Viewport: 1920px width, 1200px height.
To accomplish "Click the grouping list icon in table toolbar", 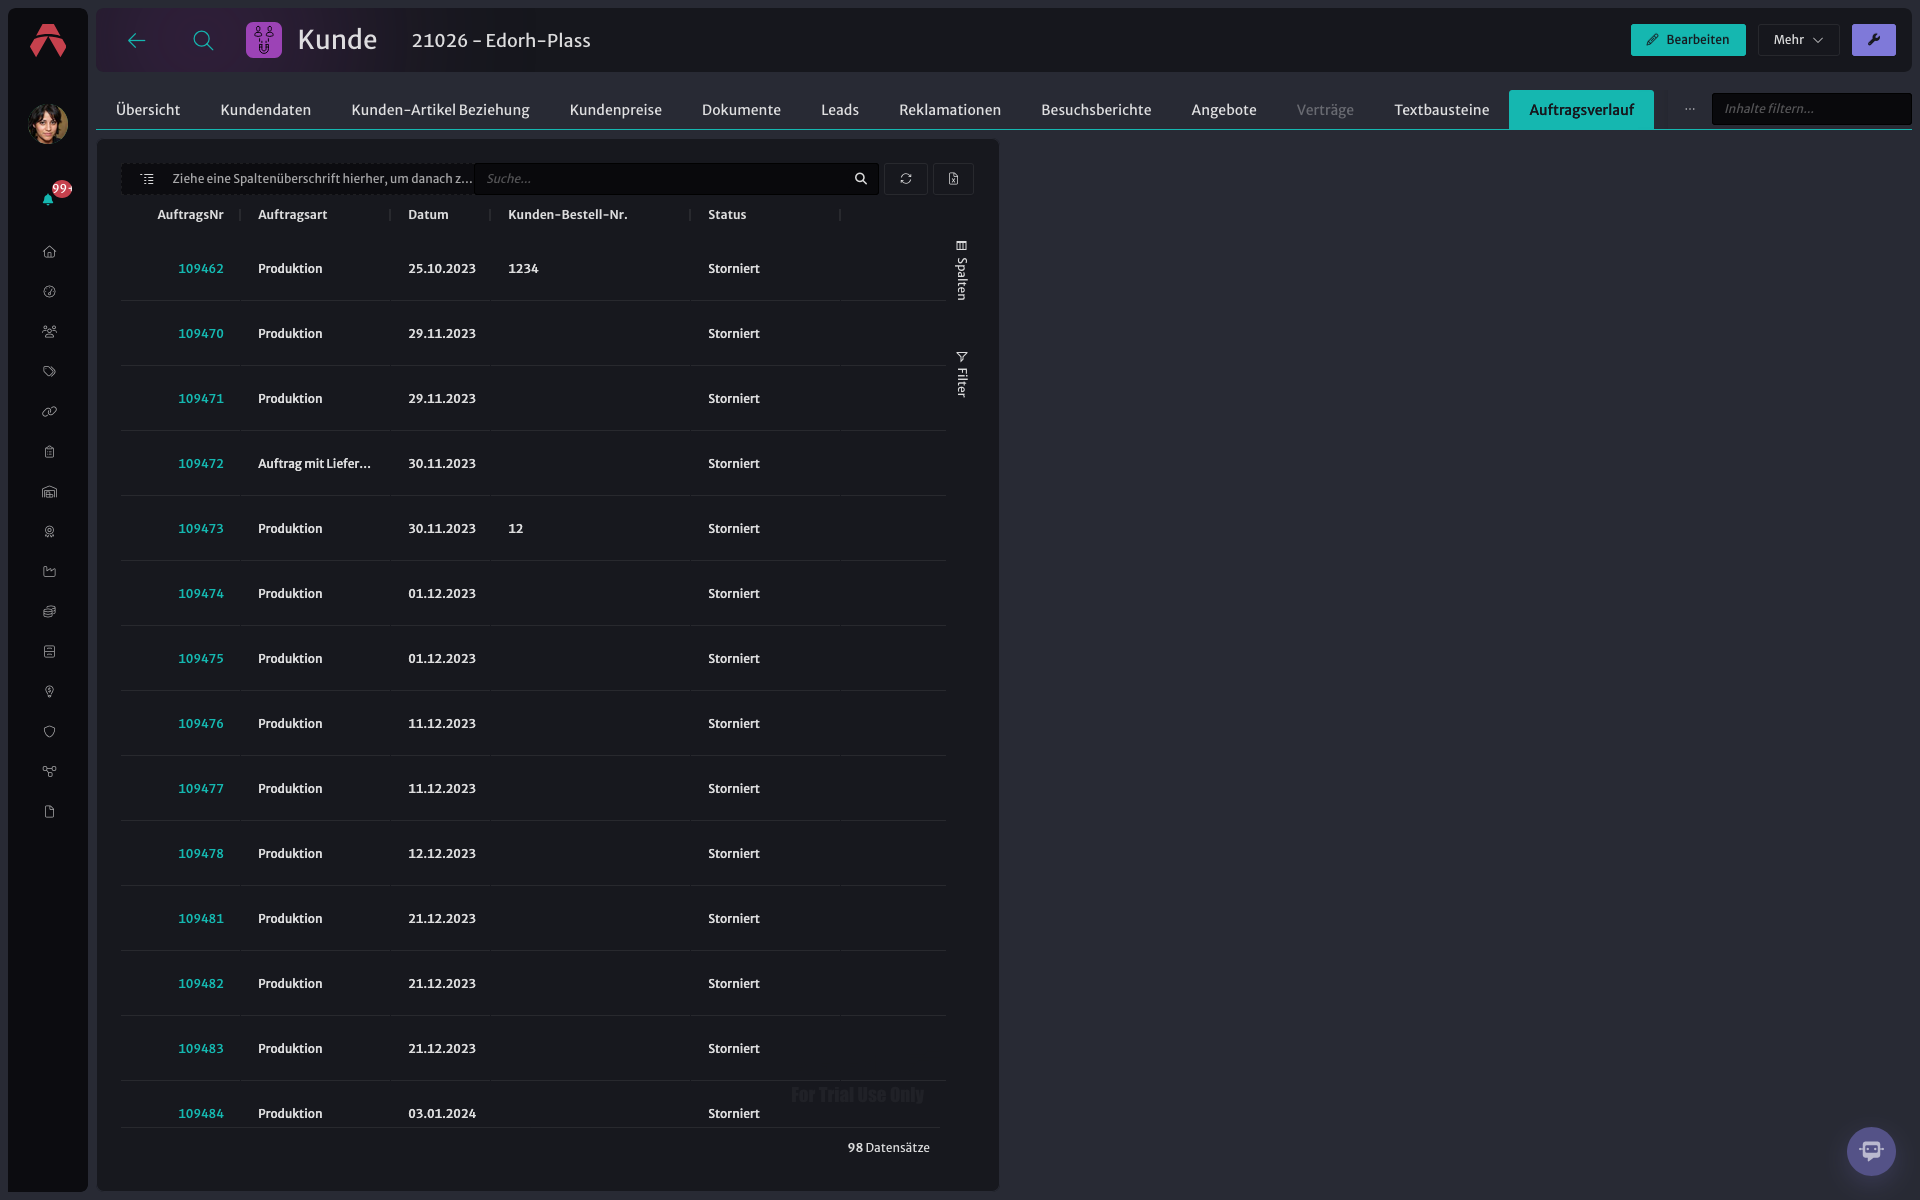I will point(147,179).
